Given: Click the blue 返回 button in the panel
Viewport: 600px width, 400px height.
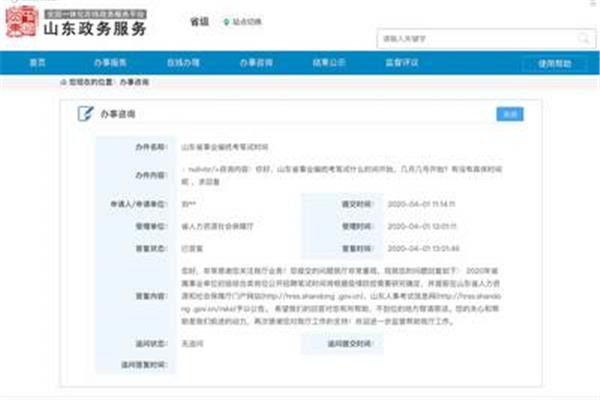Looking at the screenshot, I should (x=510, y=114).
